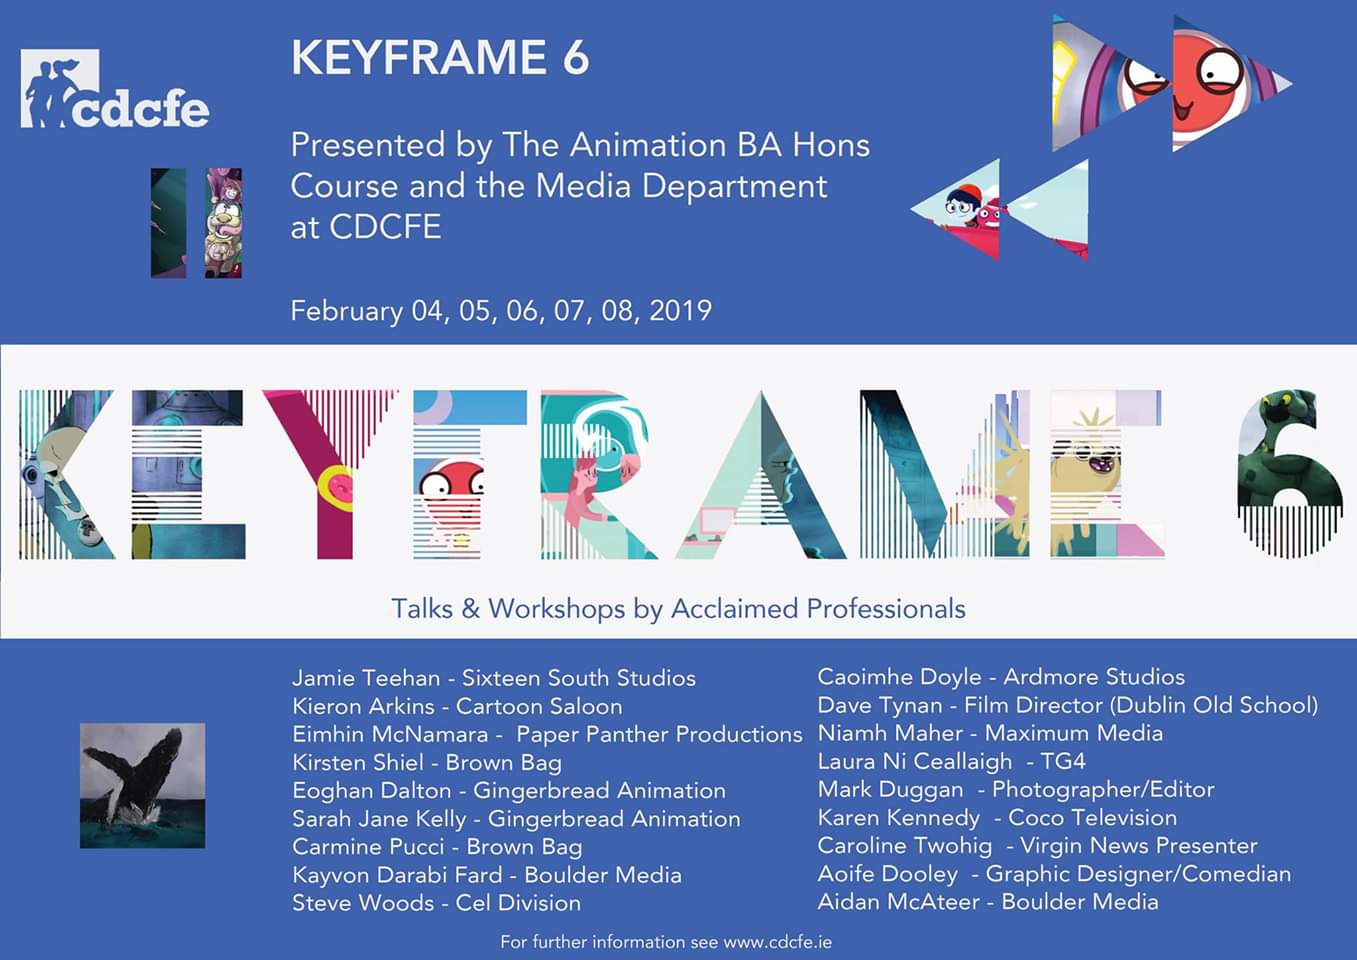The width and height of the screenshot is (1357, 960).
Task: Open the breaching whale thumbnail
Action: (142, 786)
